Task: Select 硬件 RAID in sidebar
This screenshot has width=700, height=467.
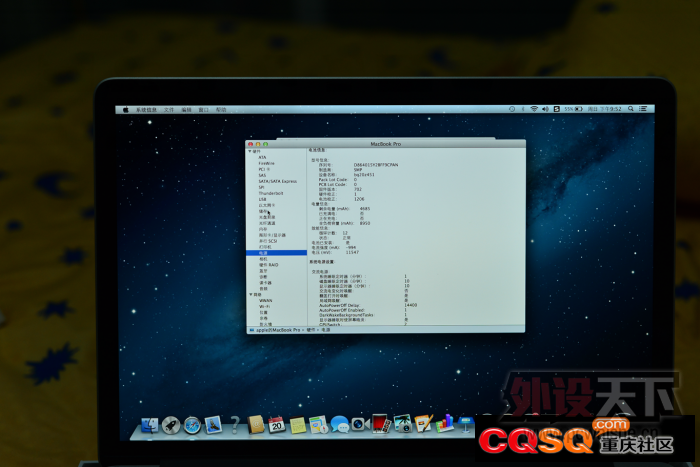Action: [x=269, y=265]
